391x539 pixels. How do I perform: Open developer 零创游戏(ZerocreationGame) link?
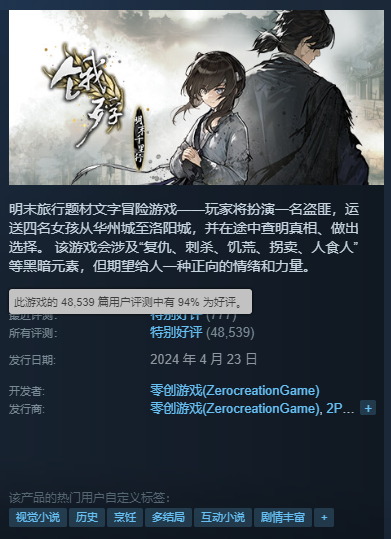235,390
